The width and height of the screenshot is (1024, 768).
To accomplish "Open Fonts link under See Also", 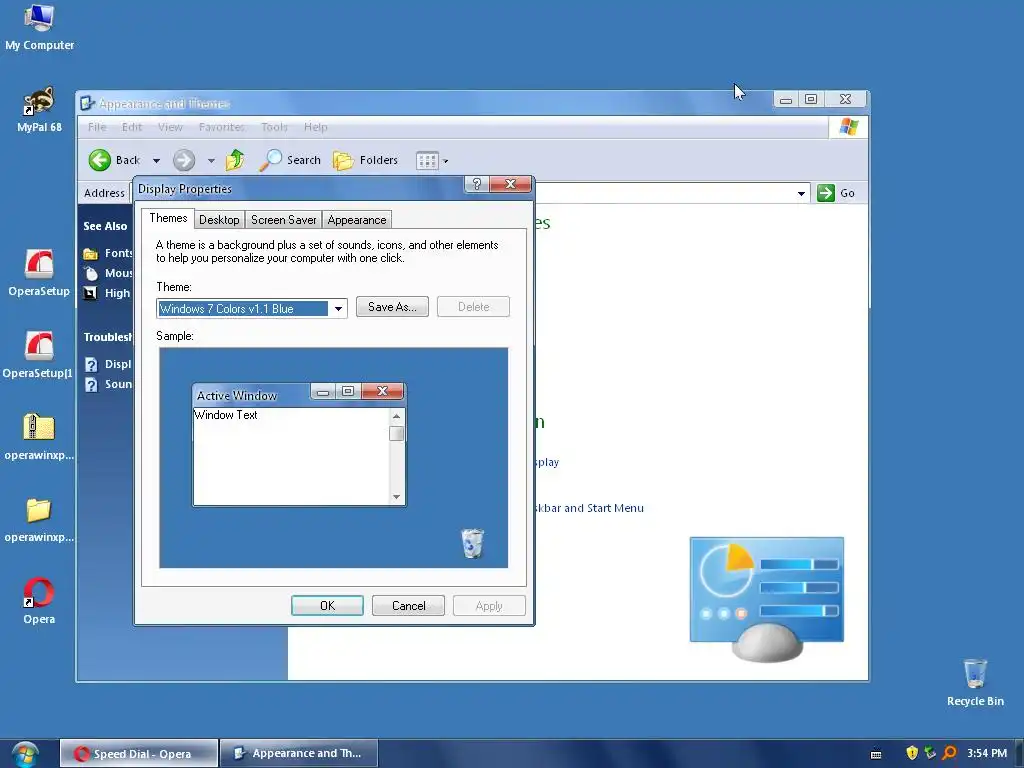I will 108,253.
